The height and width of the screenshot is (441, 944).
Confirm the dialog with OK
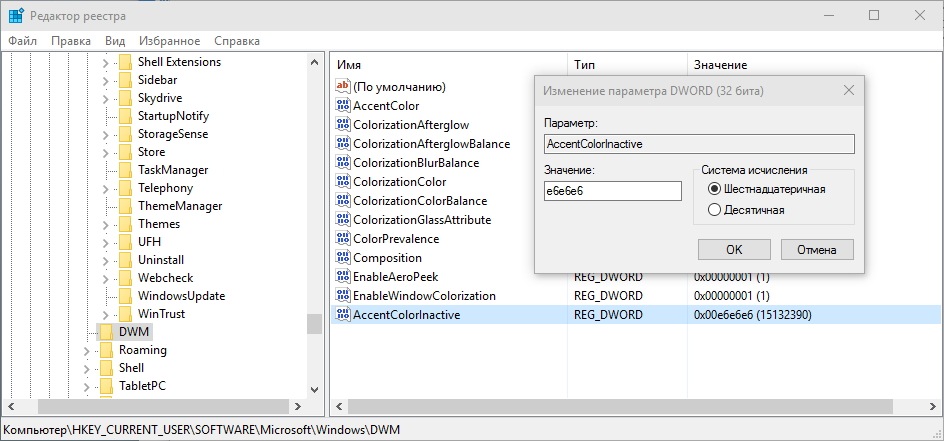[734, 249]
